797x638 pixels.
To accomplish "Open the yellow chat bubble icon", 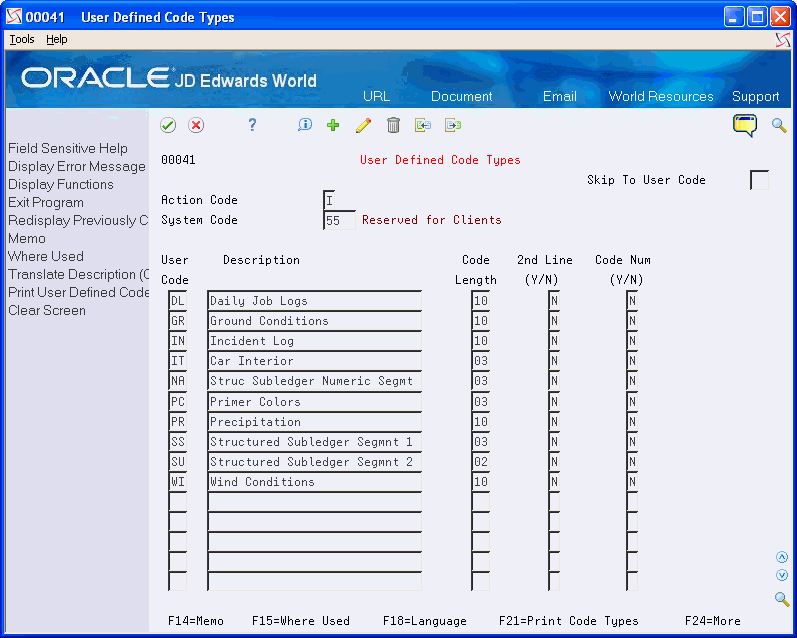I will pyautogui.click(x=745, y=125).
